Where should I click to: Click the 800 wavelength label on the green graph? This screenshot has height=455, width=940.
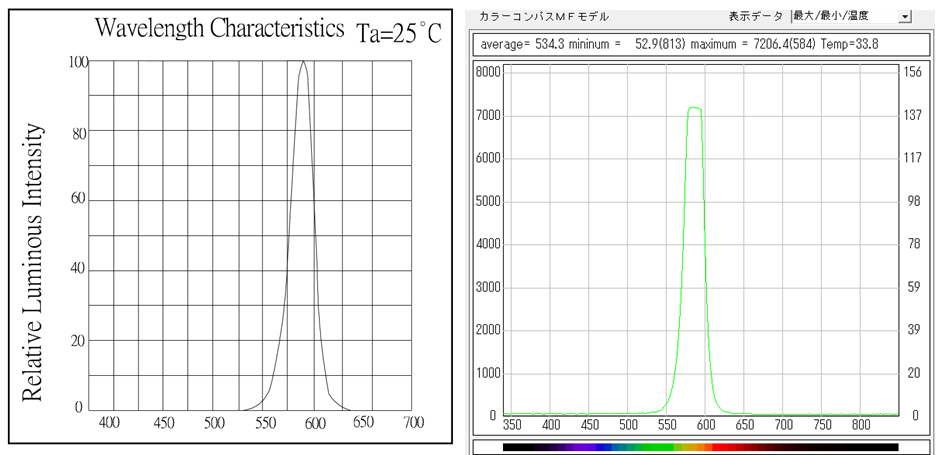860,425
